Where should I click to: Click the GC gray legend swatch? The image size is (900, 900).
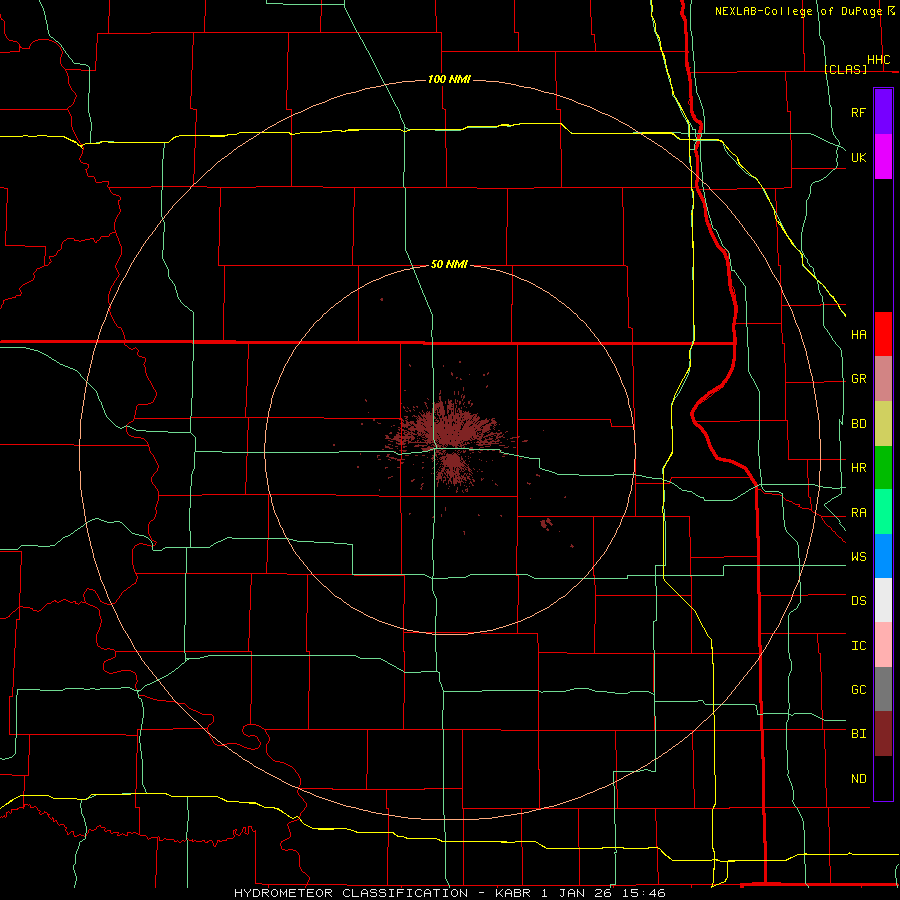point(883,689)
